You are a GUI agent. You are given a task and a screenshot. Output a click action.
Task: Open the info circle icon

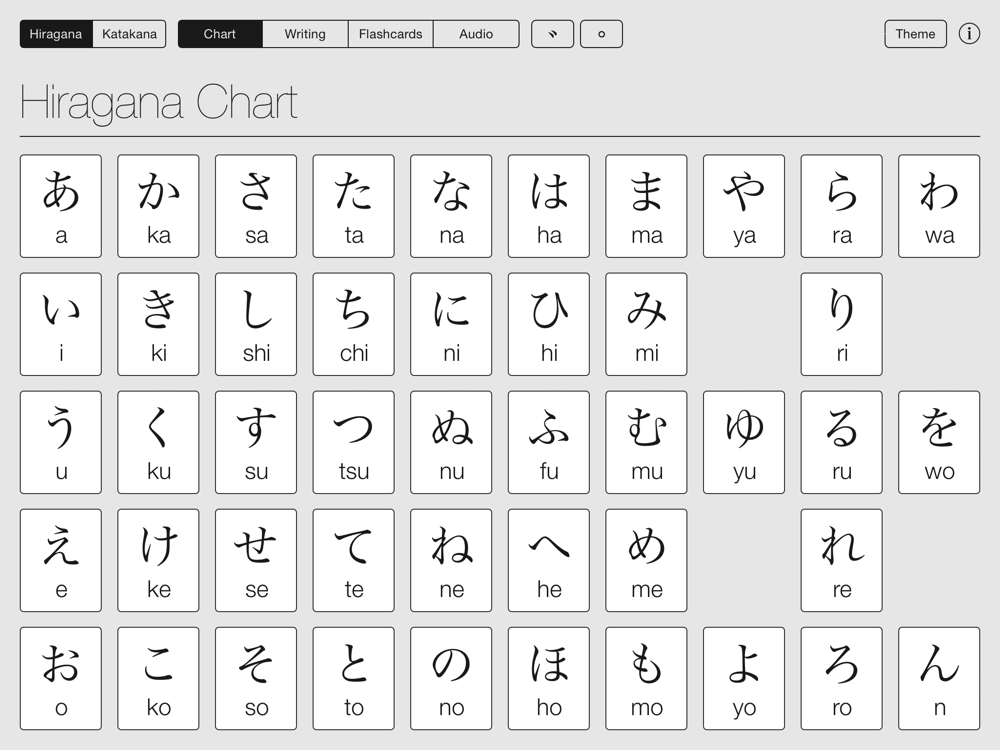coord(969,33)
